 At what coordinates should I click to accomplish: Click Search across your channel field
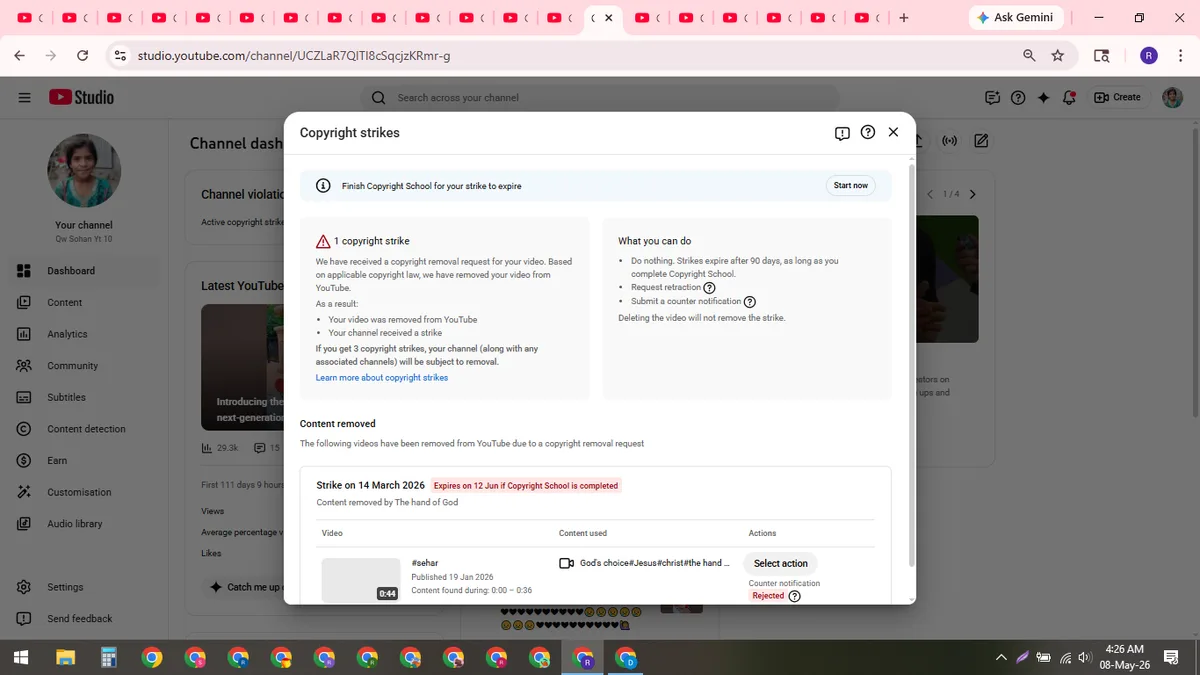600,97
